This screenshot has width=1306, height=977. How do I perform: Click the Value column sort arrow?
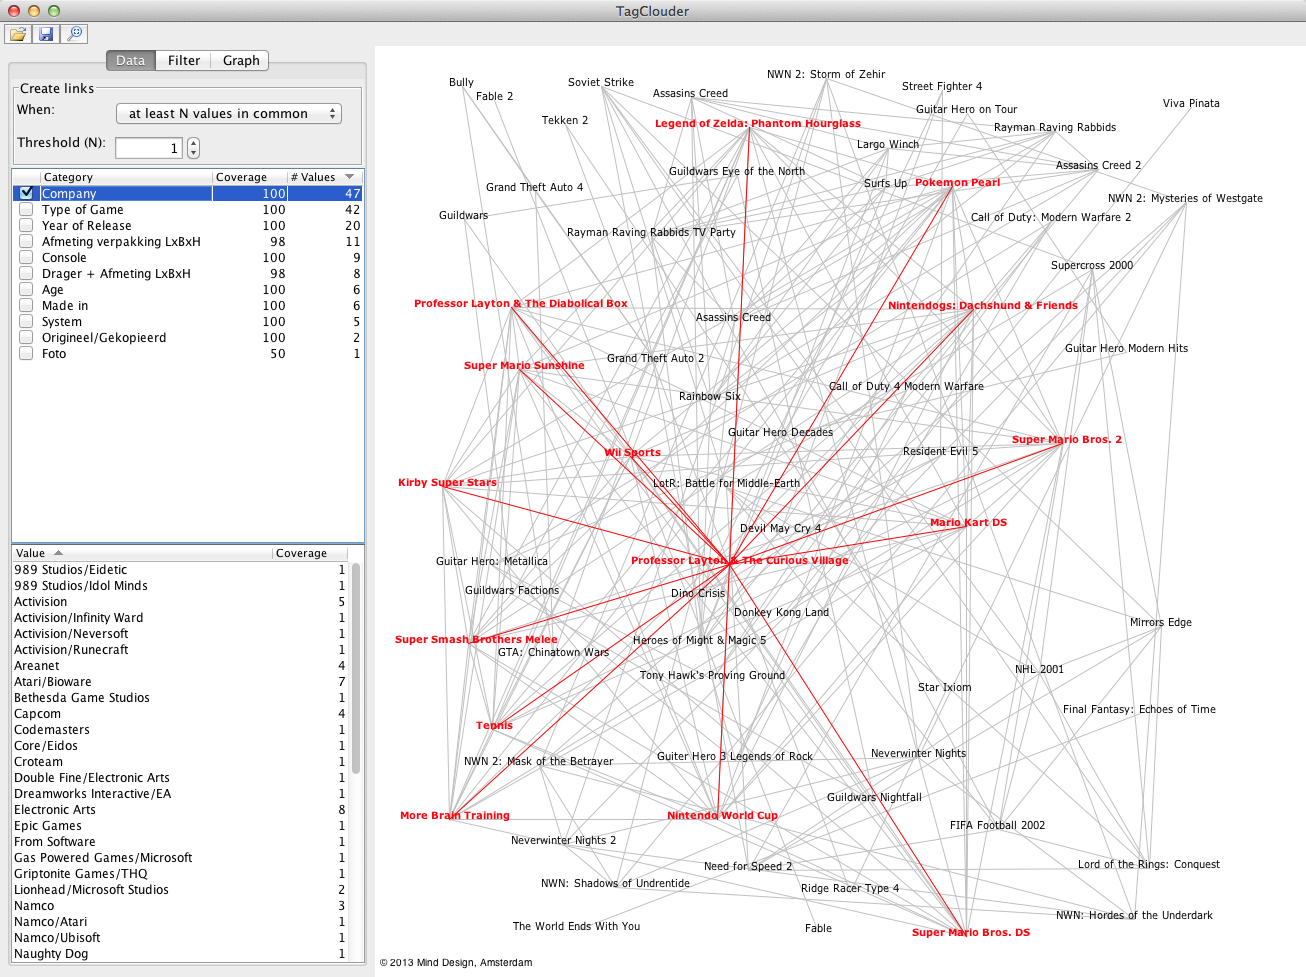[58, 553]
